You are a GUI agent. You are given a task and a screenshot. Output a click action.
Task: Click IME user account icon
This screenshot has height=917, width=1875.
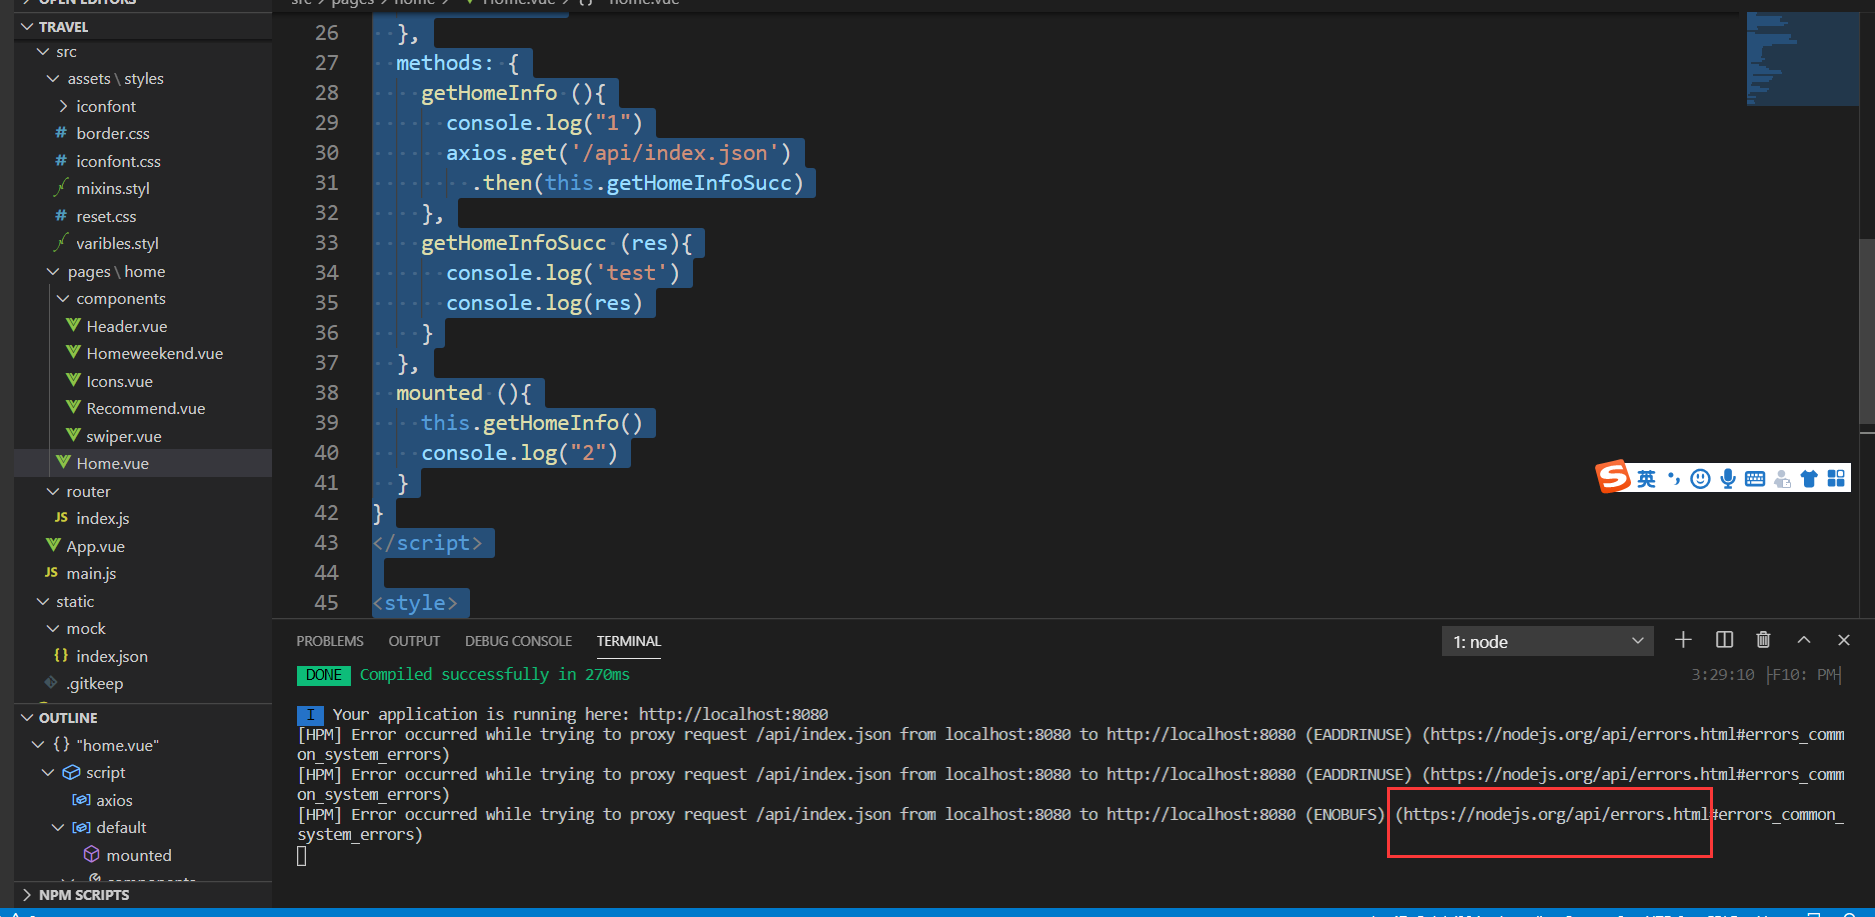[x=1782, y=480]
